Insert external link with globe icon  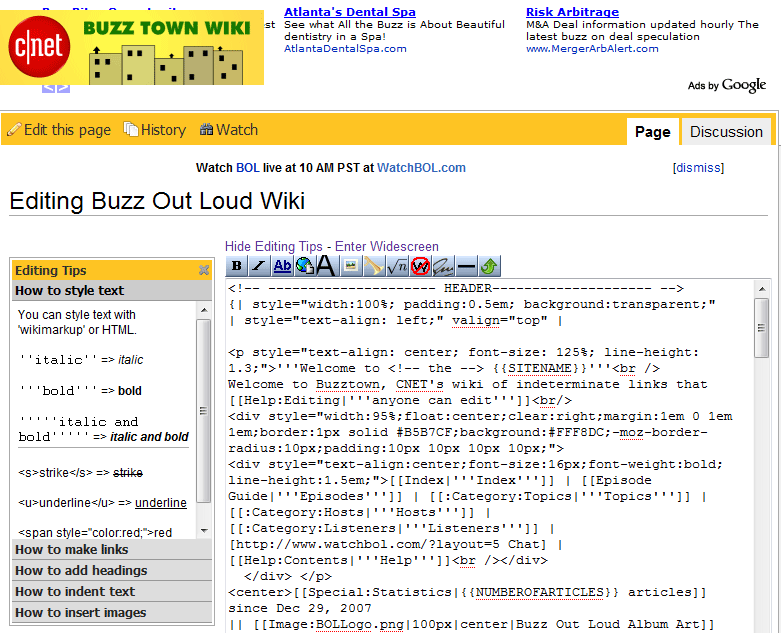(x=304, y=266)
